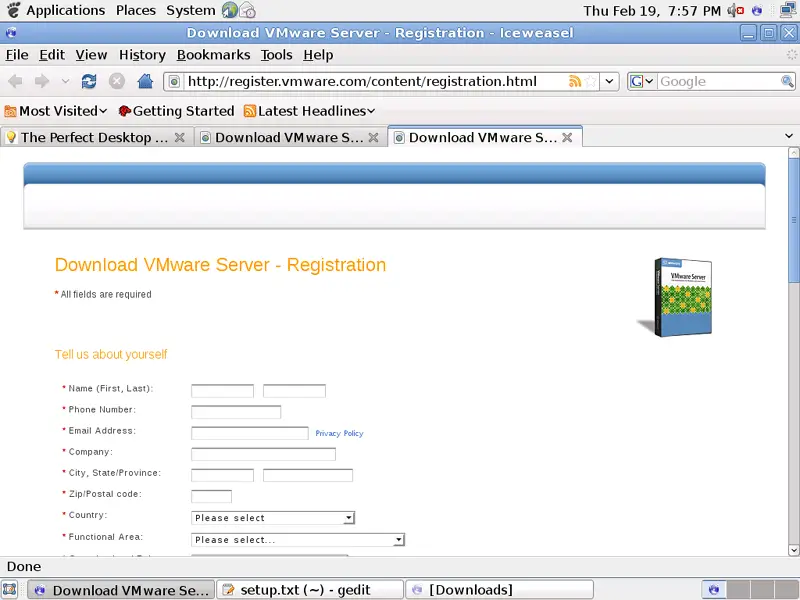This screenshot has height=600, width=800.
Task: Click the Email Address field
Action: pos(250,433)
